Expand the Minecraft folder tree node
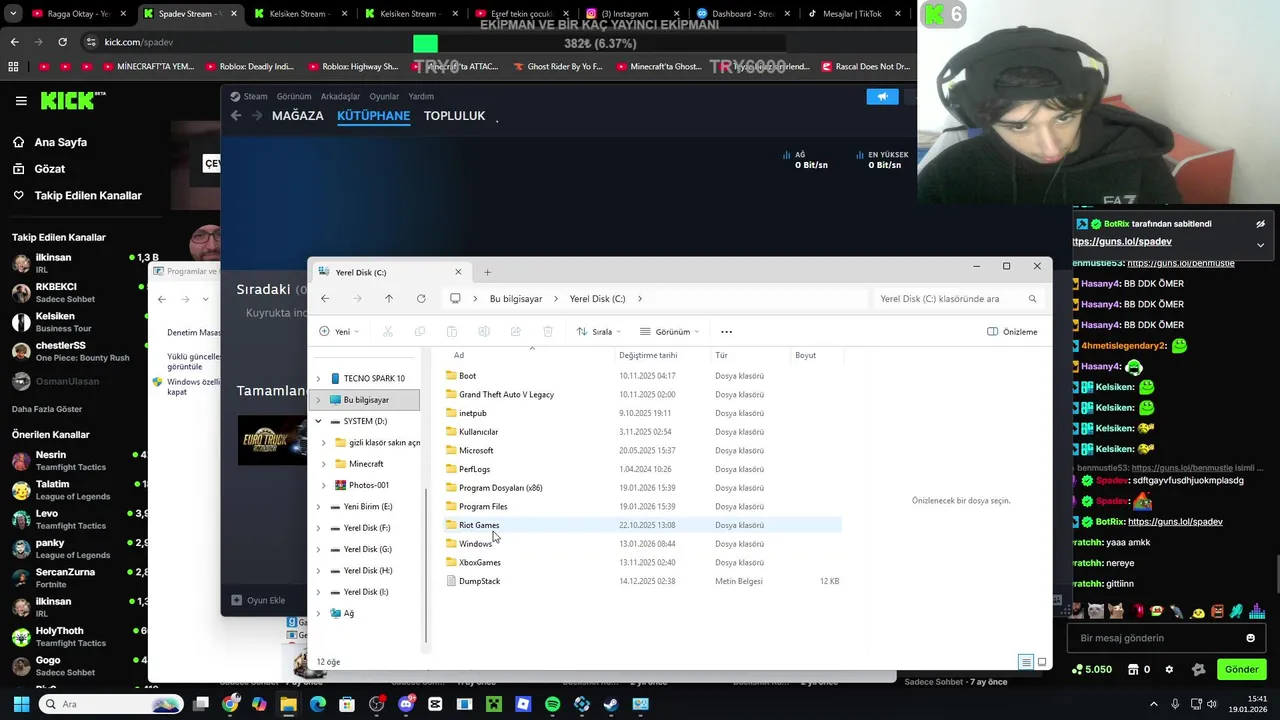 (323, 464)
